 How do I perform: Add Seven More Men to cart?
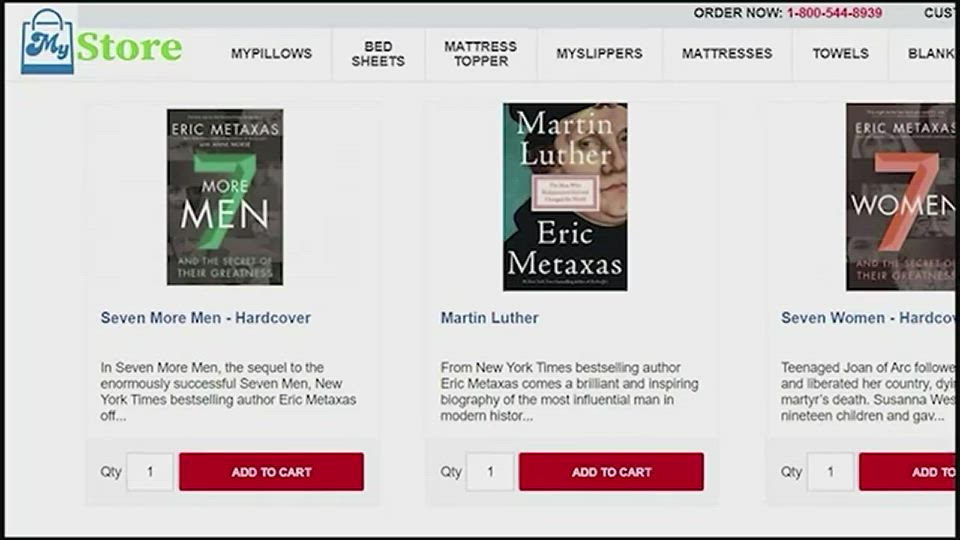(271, 471)
